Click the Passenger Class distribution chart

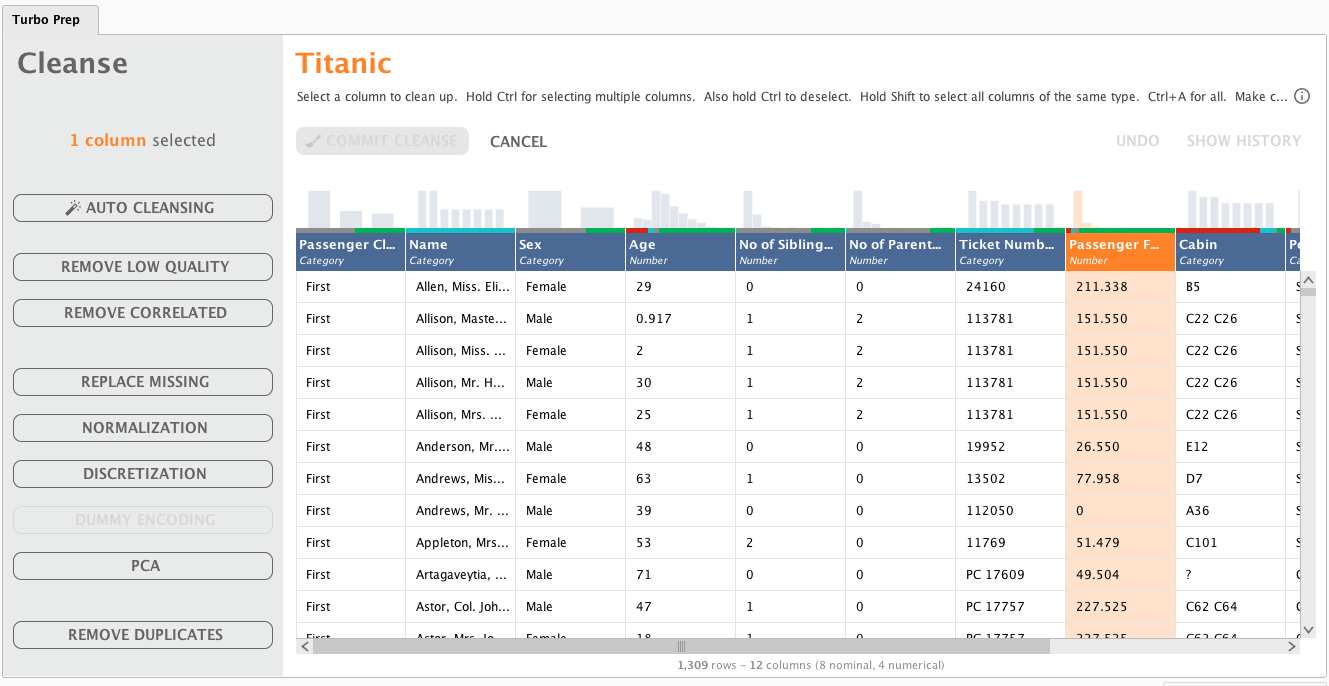[x=350, y=210]
